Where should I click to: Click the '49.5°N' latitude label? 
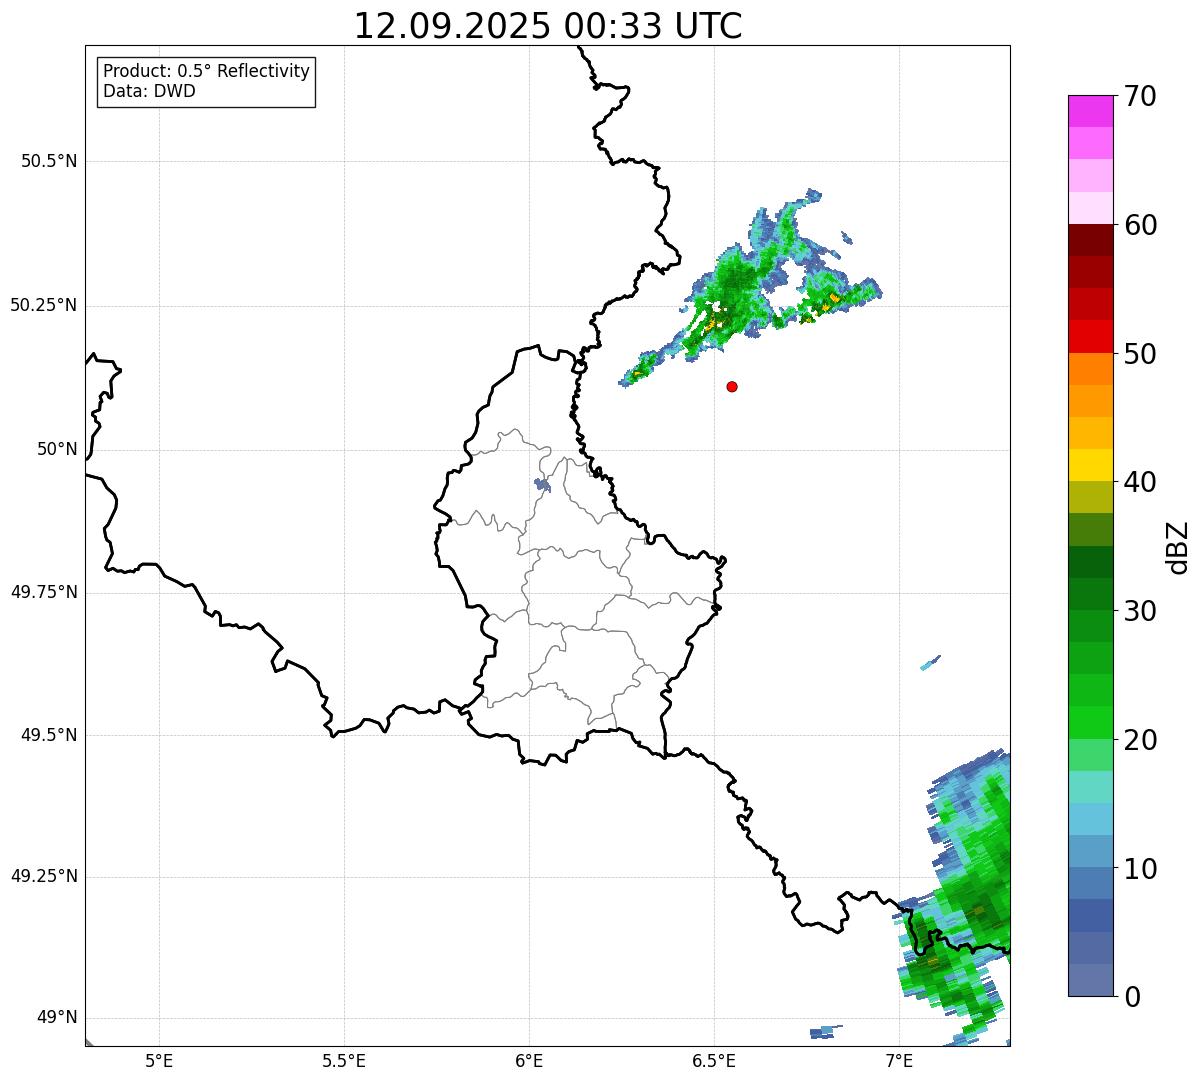(49, 735)
